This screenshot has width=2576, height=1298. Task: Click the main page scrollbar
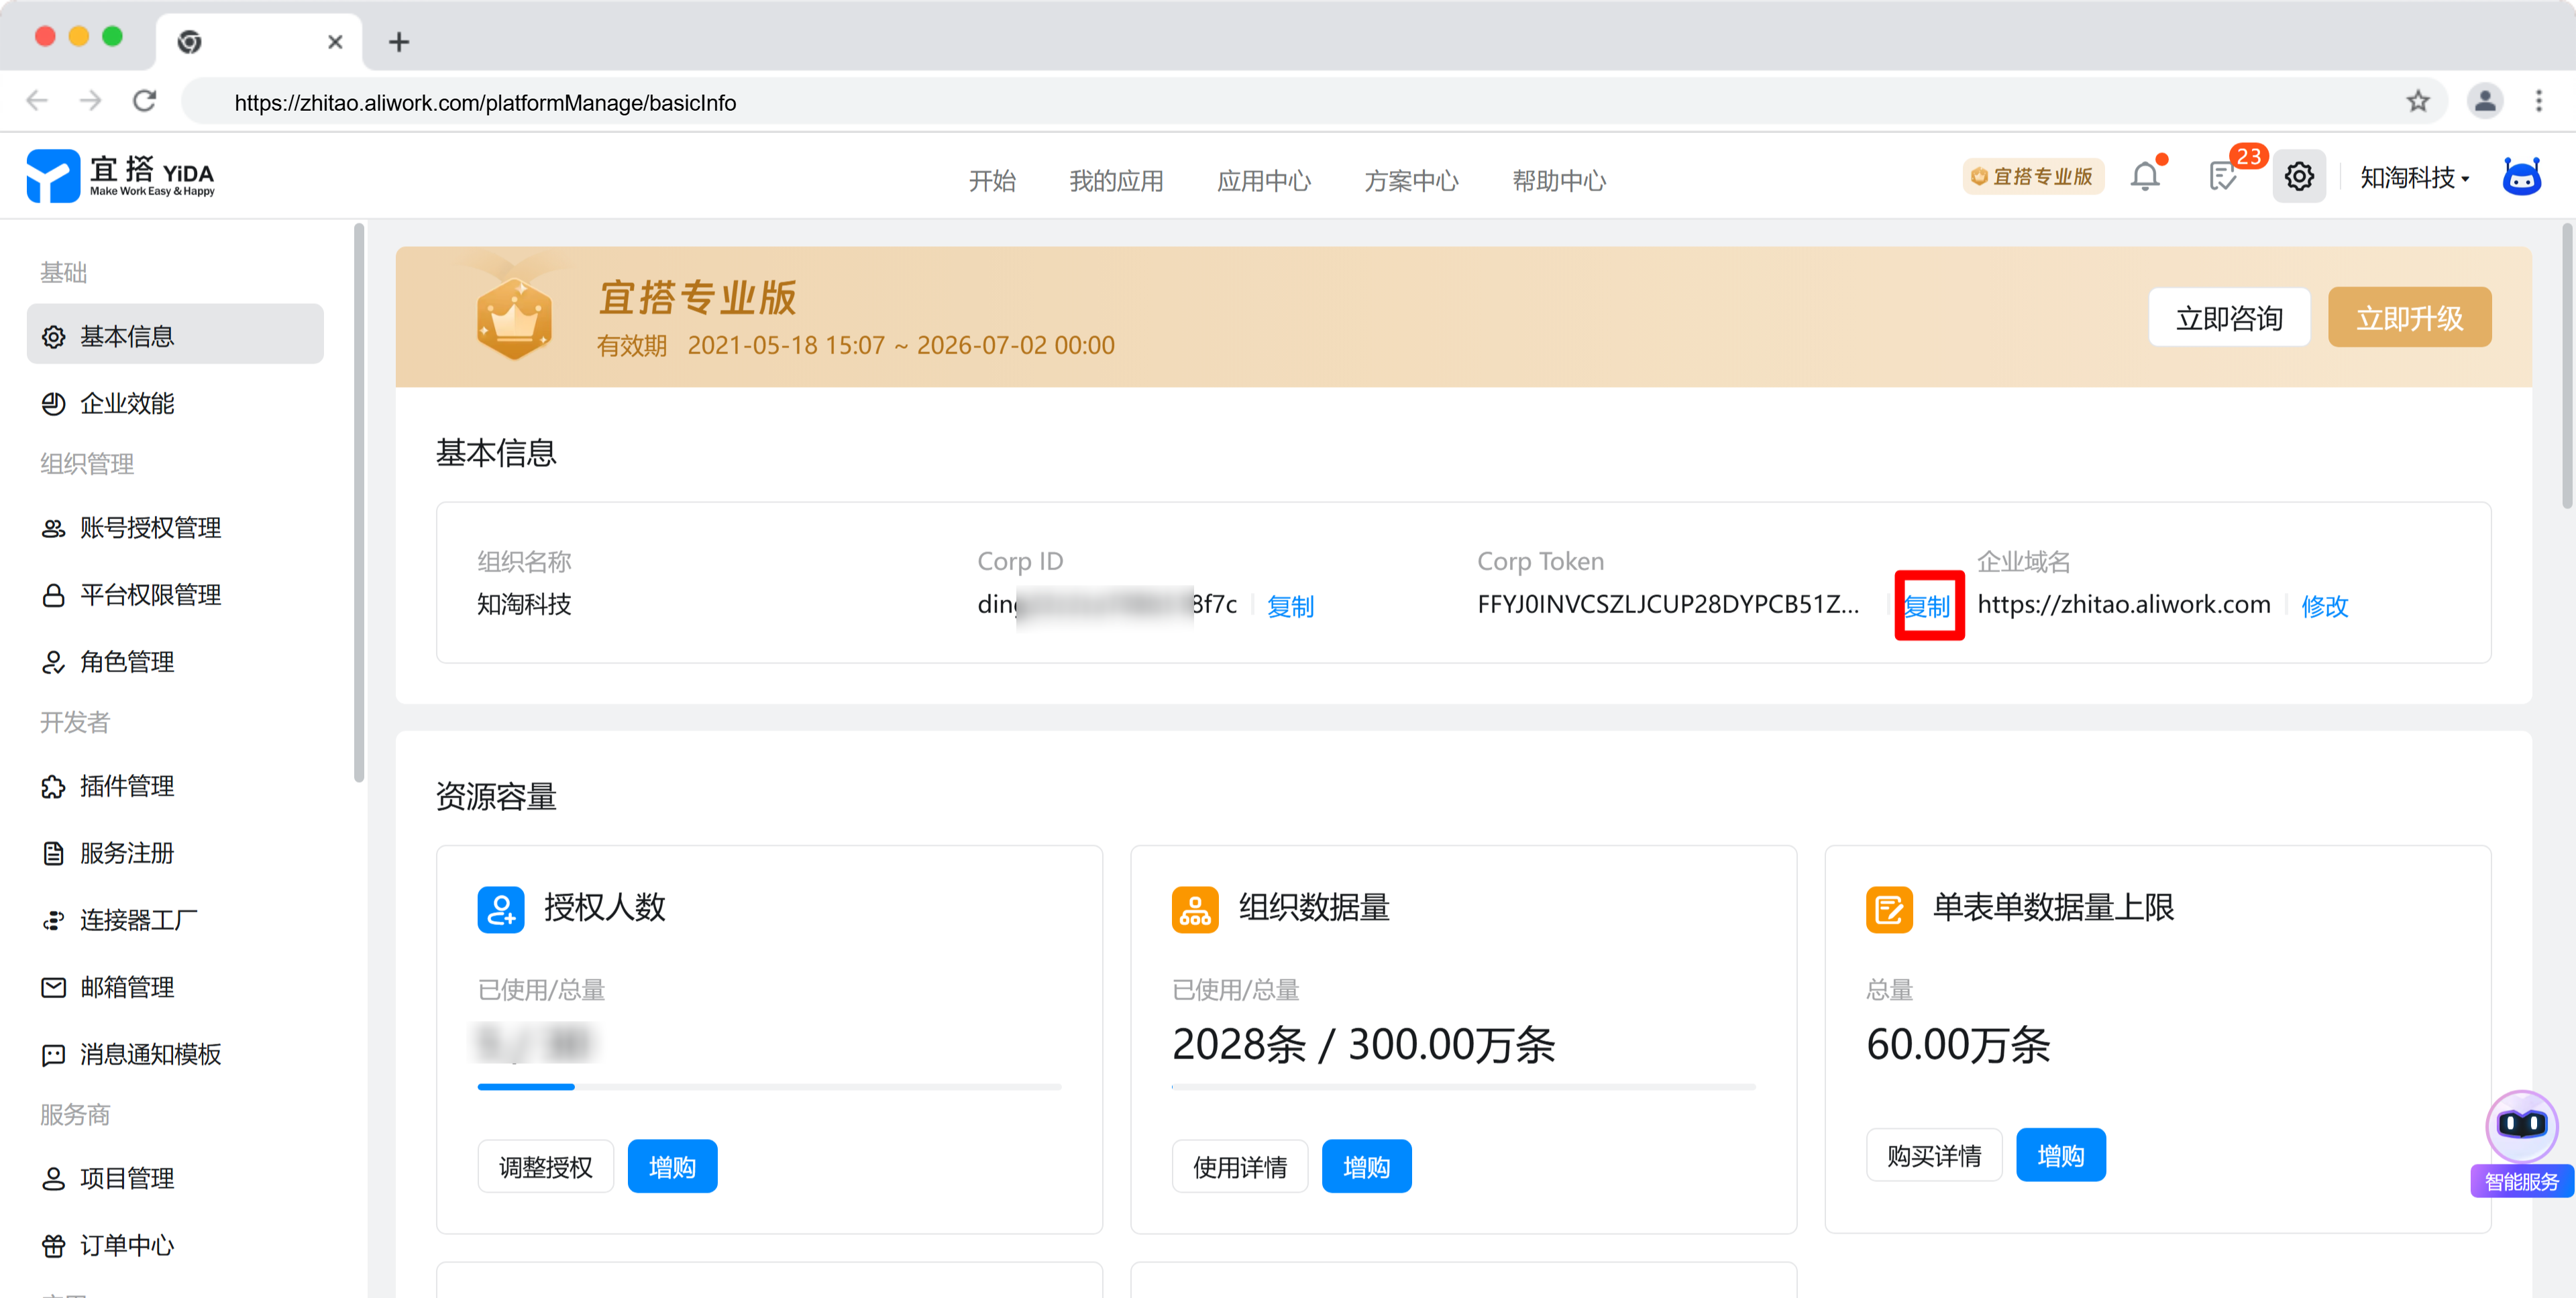click(x=2567, y=367)
